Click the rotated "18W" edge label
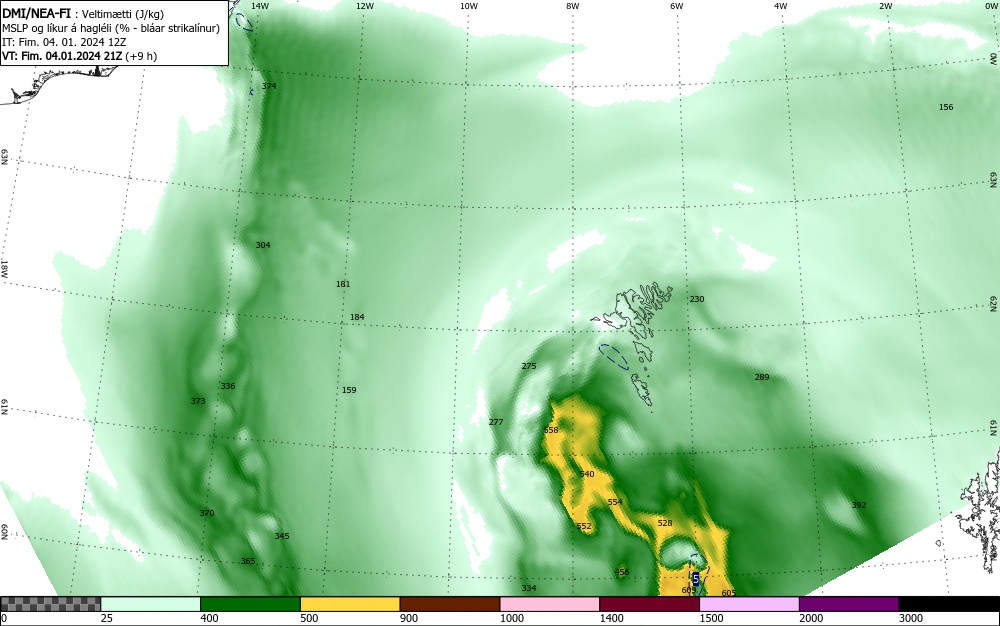This screenshot has height=626, width=1000. (4, 270)
